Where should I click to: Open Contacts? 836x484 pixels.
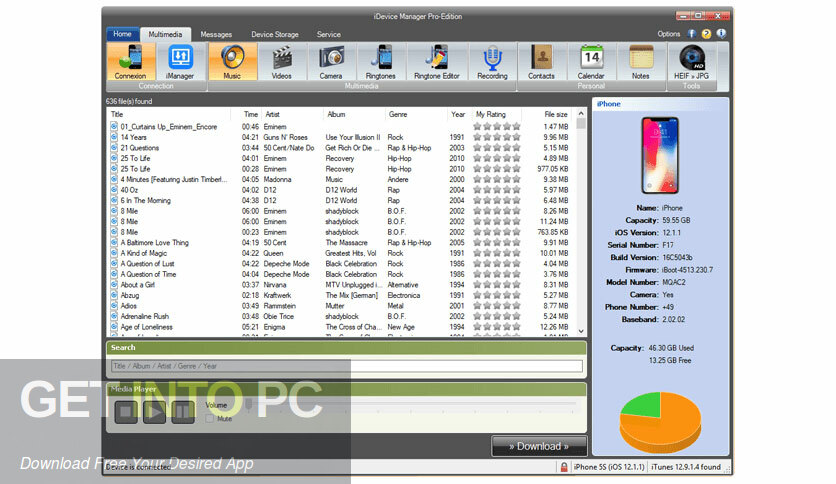point(541,62)
